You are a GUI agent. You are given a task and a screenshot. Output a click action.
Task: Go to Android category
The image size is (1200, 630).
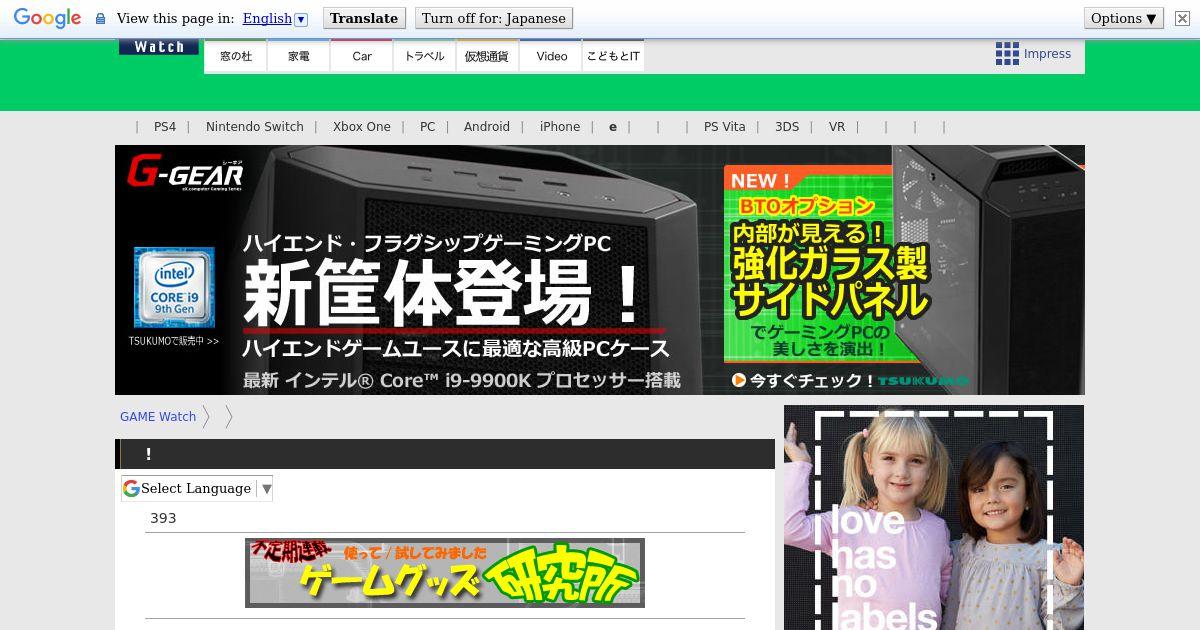pyautogui.click(x=487, y=127)
